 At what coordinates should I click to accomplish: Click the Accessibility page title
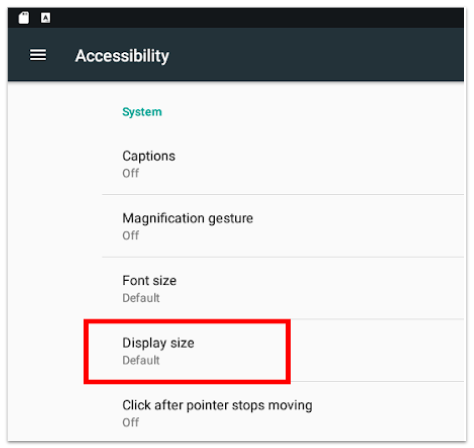tap(122, 55)
